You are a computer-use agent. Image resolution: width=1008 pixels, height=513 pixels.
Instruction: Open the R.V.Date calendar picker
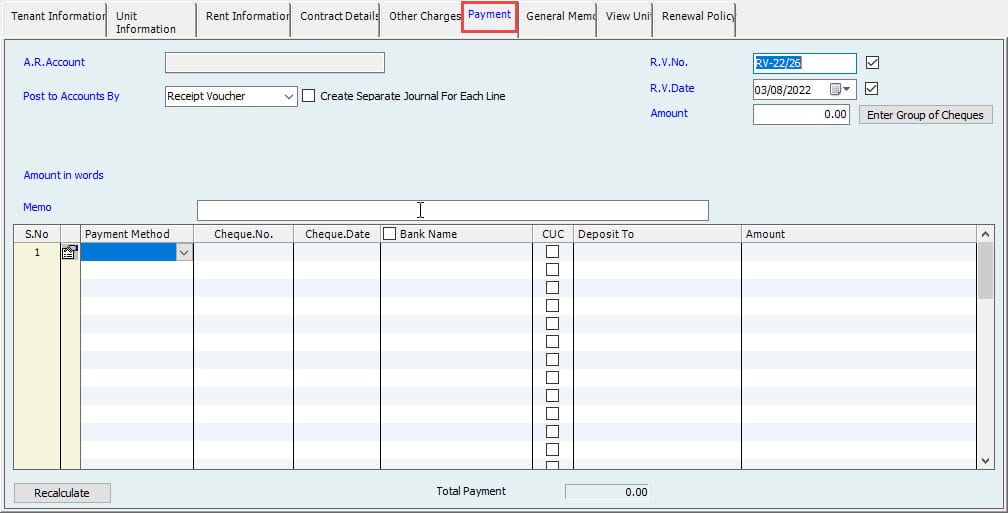coord(840,89)
